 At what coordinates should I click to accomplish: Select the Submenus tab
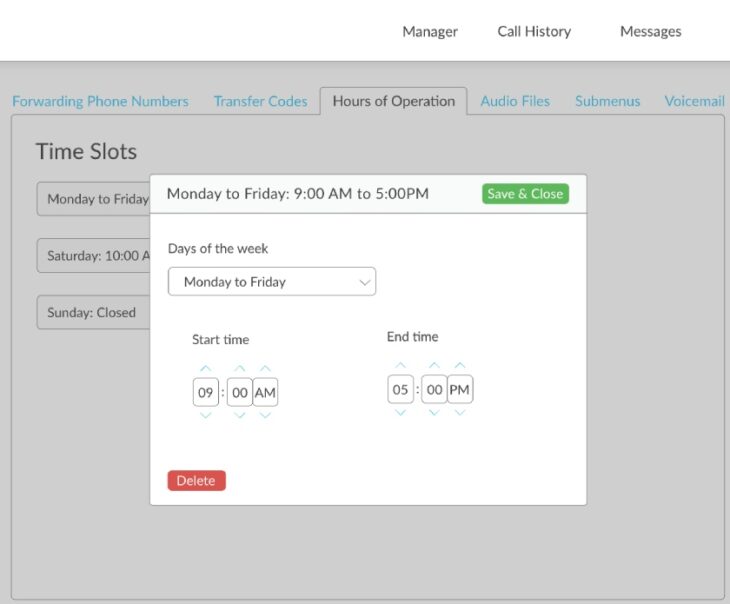coord(607,101)
